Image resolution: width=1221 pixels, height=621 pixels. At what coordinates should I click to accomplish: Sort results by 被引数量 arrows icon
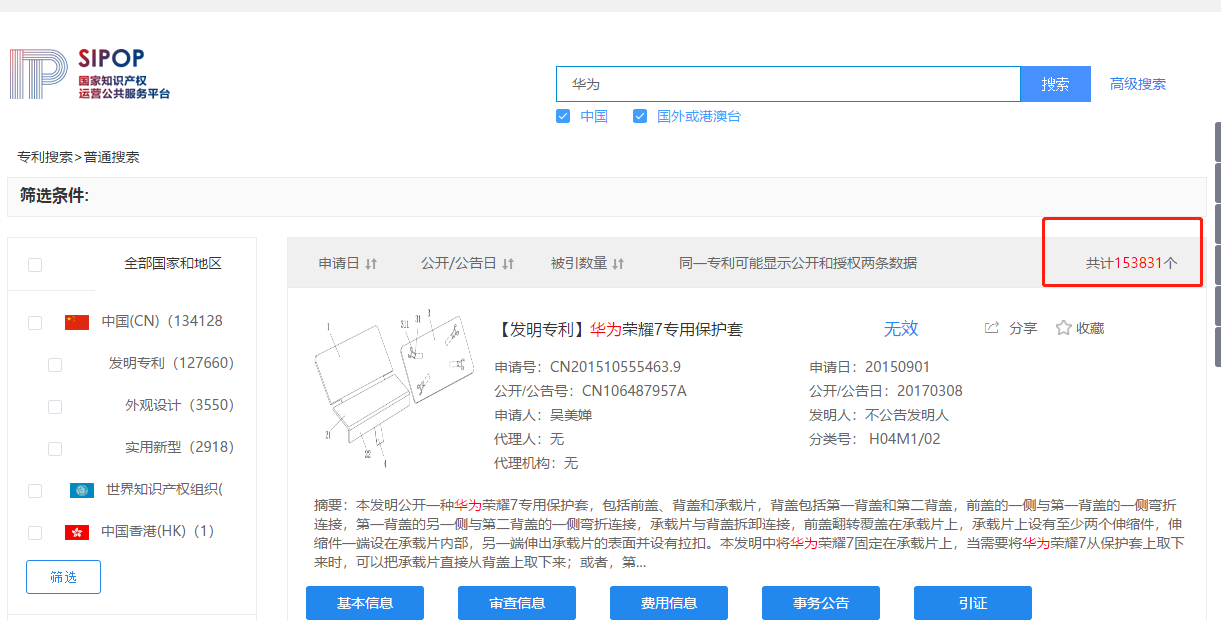pos(618,264)
